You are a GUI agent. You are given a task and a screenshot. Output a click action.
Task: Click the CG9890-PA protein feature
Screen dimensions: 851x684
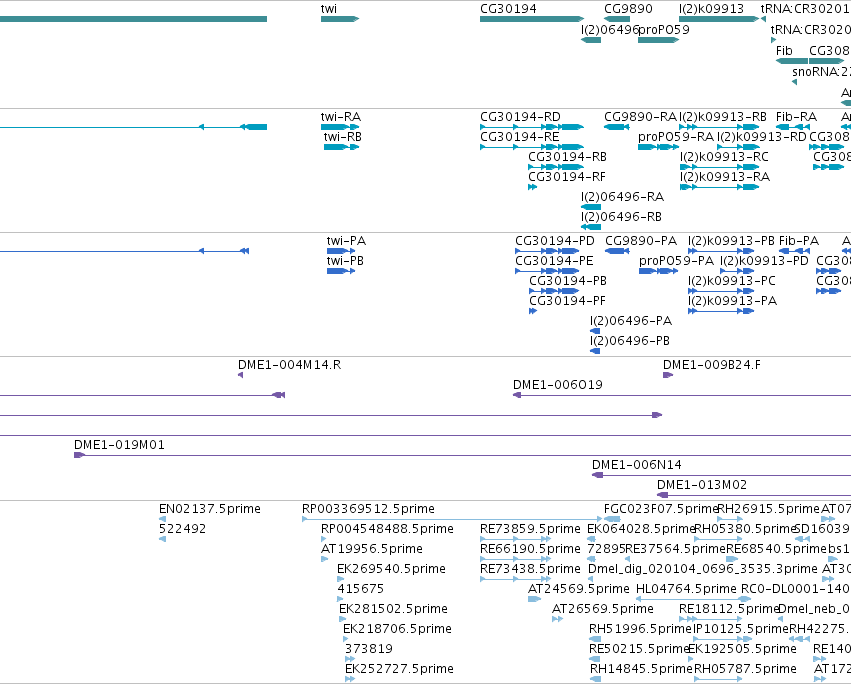pyautogui.click(x=617, y=251)
